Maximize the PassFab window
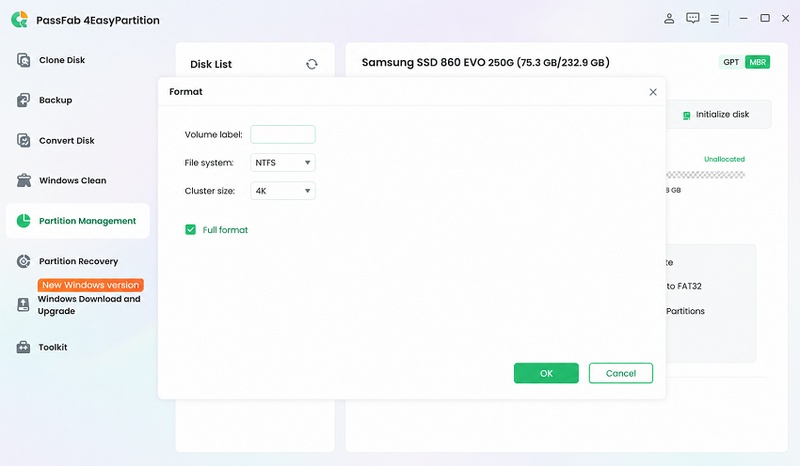 tap(765, 18)
